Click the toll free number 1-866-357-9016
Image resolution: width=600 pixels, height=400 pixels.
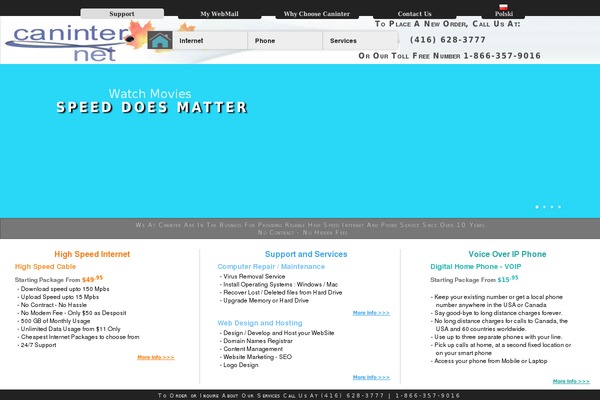click(x=502, y=56)
